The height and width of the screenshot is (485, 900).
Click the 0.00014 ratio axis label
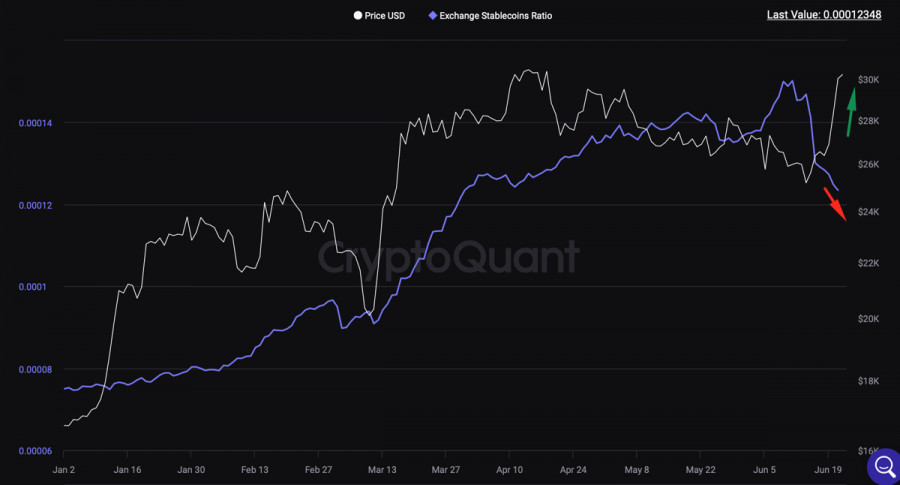pos(36,123)
